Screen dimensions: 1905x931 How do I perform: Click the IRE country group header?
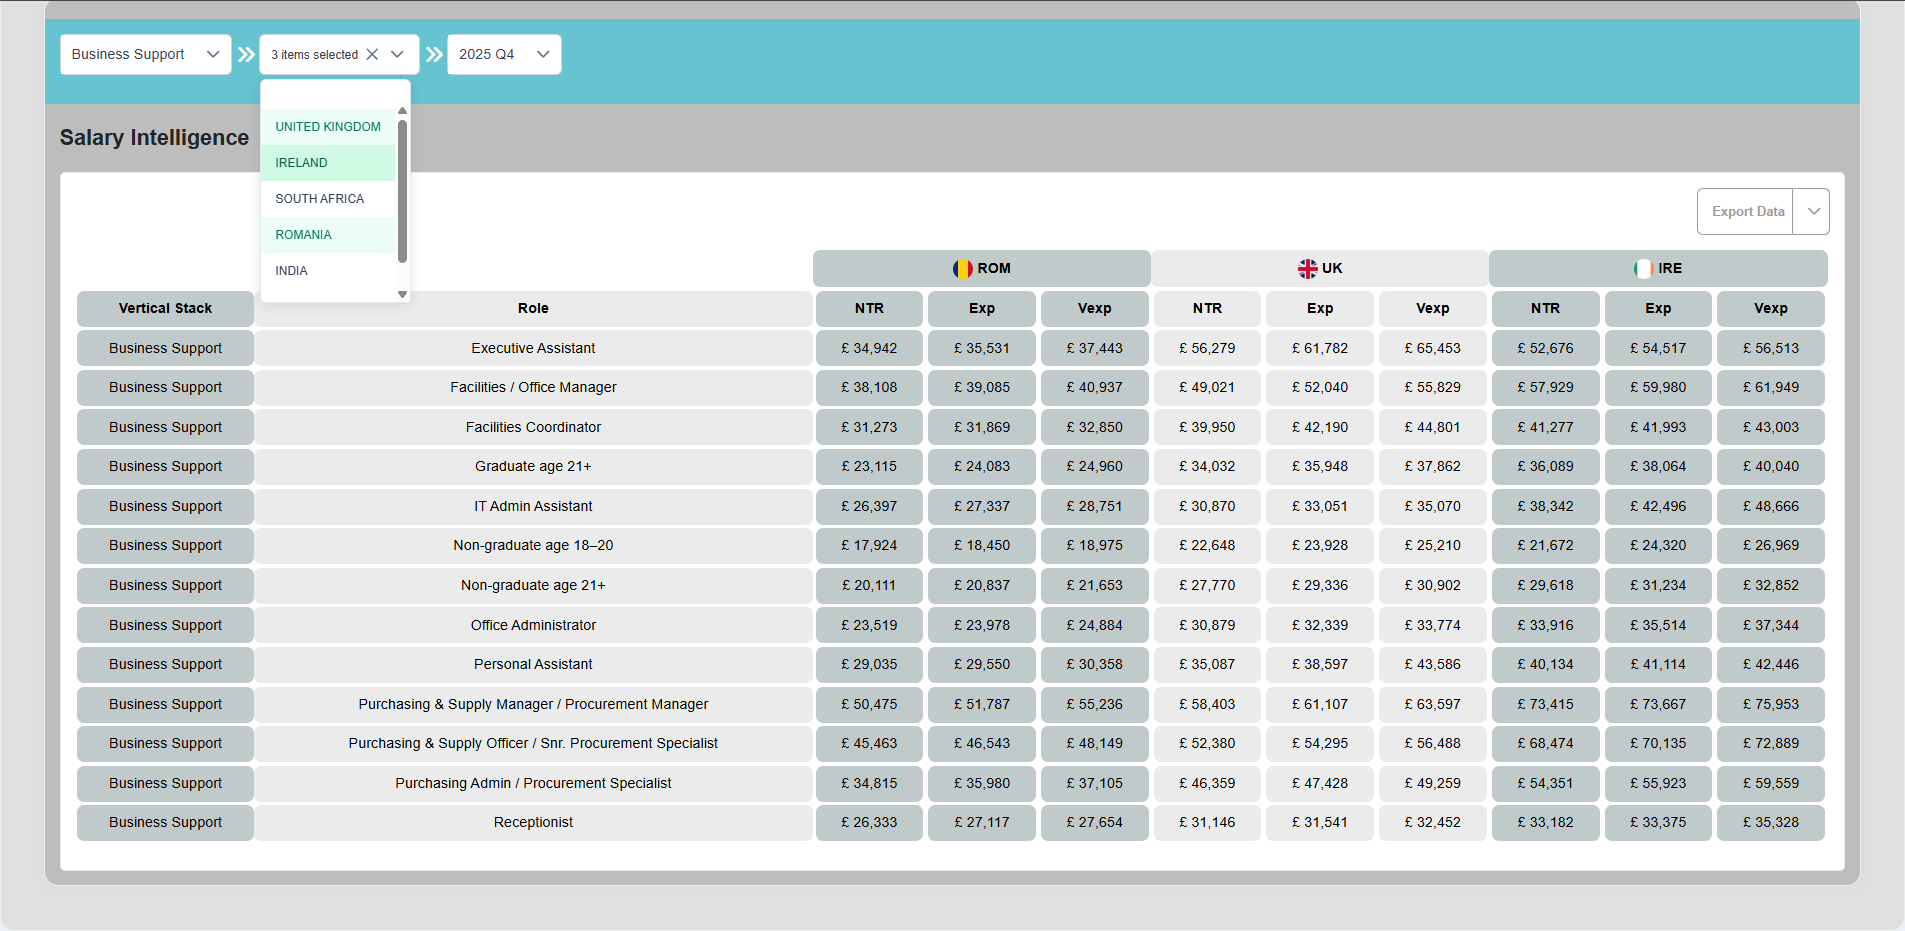(x=1658, y=269)
